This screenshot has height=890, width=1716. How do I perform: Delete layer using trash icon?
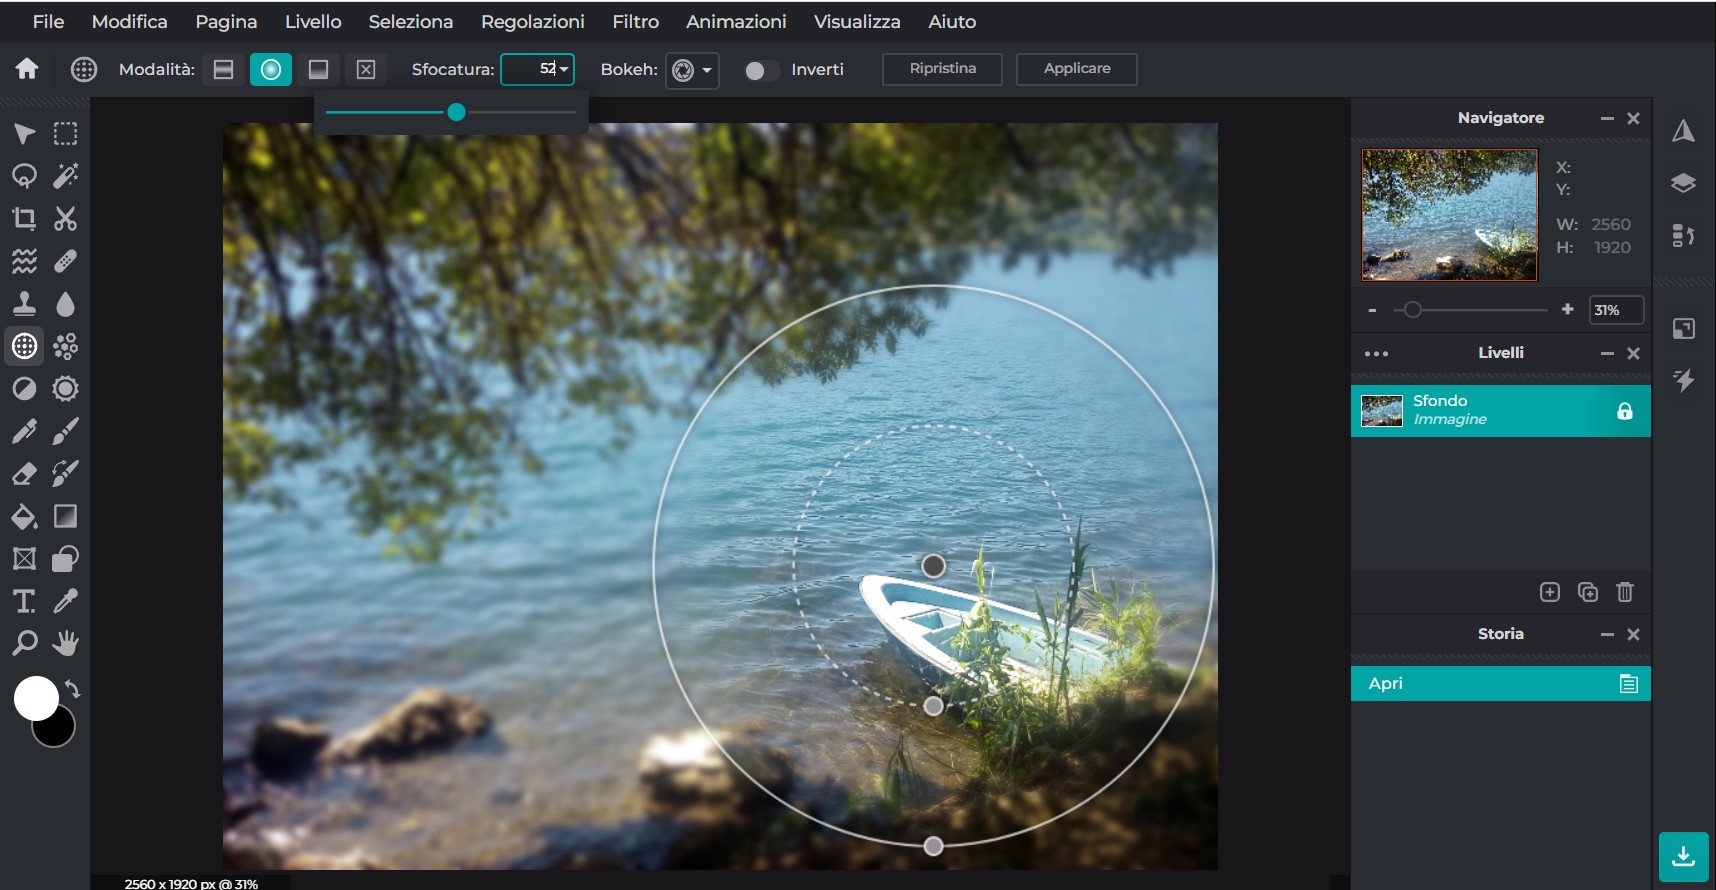(1625, 592)
